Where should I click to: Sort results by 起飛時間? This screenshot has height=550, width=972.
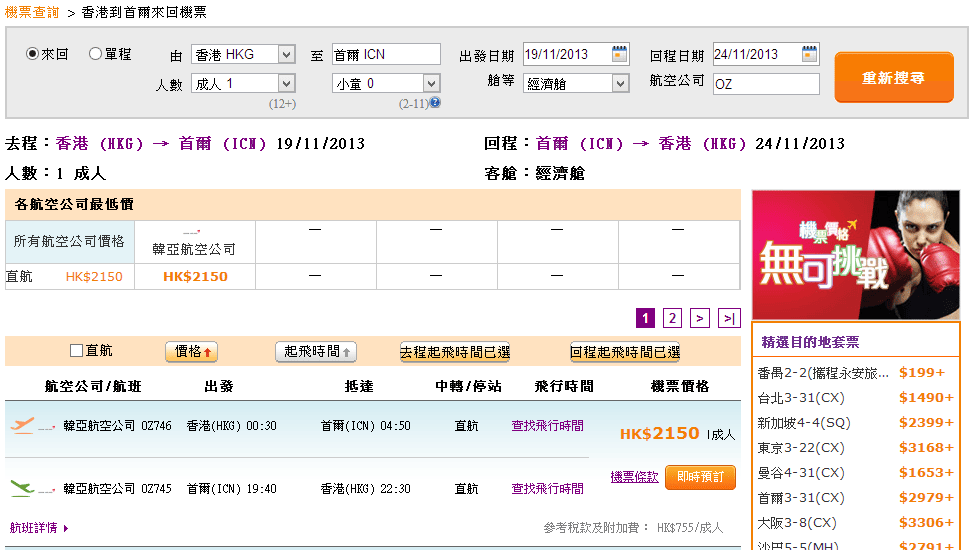pos(316,352)
